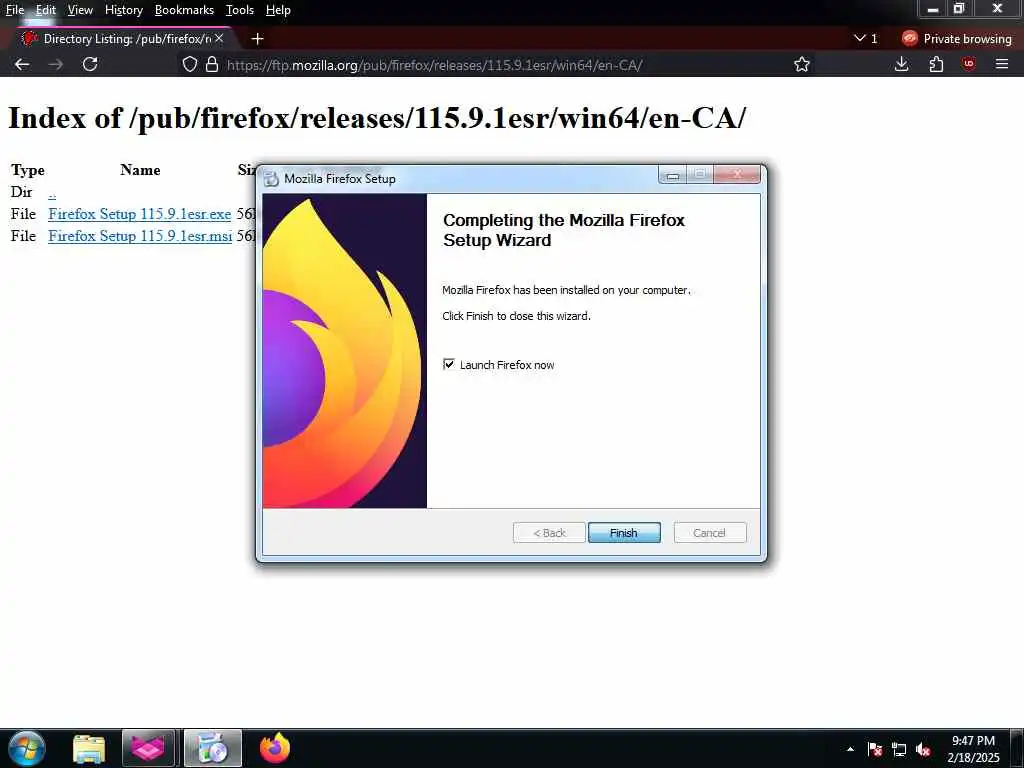The width and height of the screenshot is (1024, 768).
Task: Open the pink taskbar application
Action: click(x=148, y=748)
